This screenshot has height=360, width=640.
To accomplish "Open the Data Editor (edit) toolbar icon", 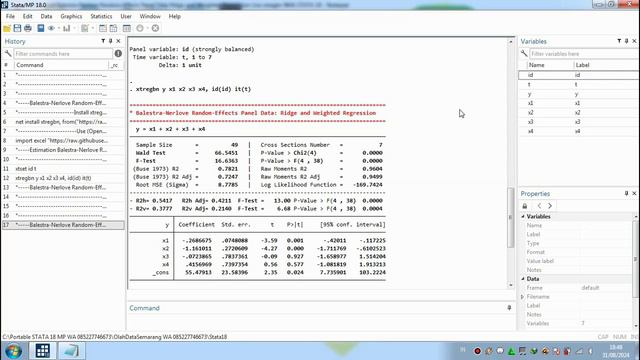I will pos(102,28).
